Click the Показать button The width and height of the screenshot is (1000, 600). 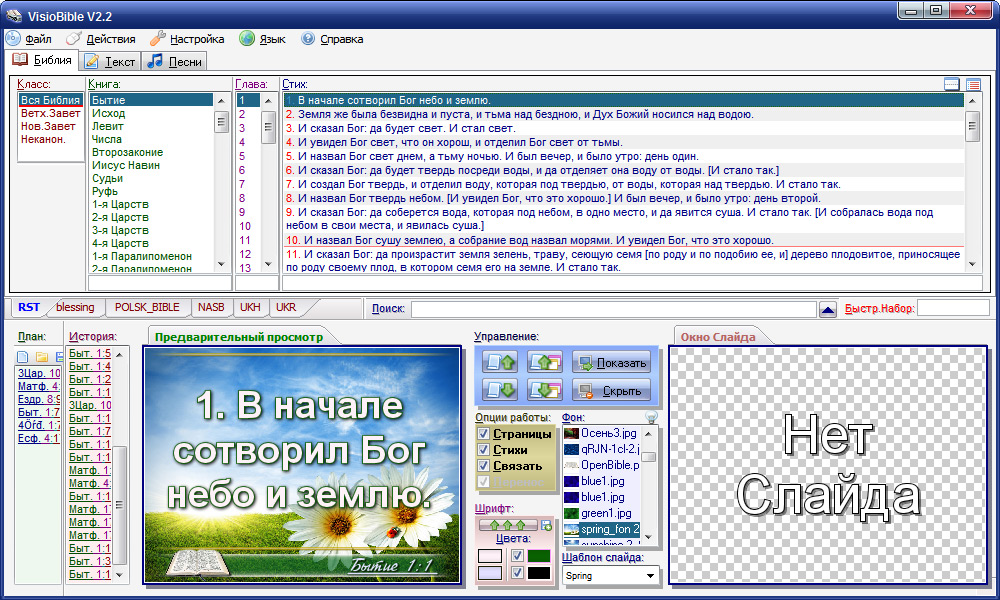point(611,363)
